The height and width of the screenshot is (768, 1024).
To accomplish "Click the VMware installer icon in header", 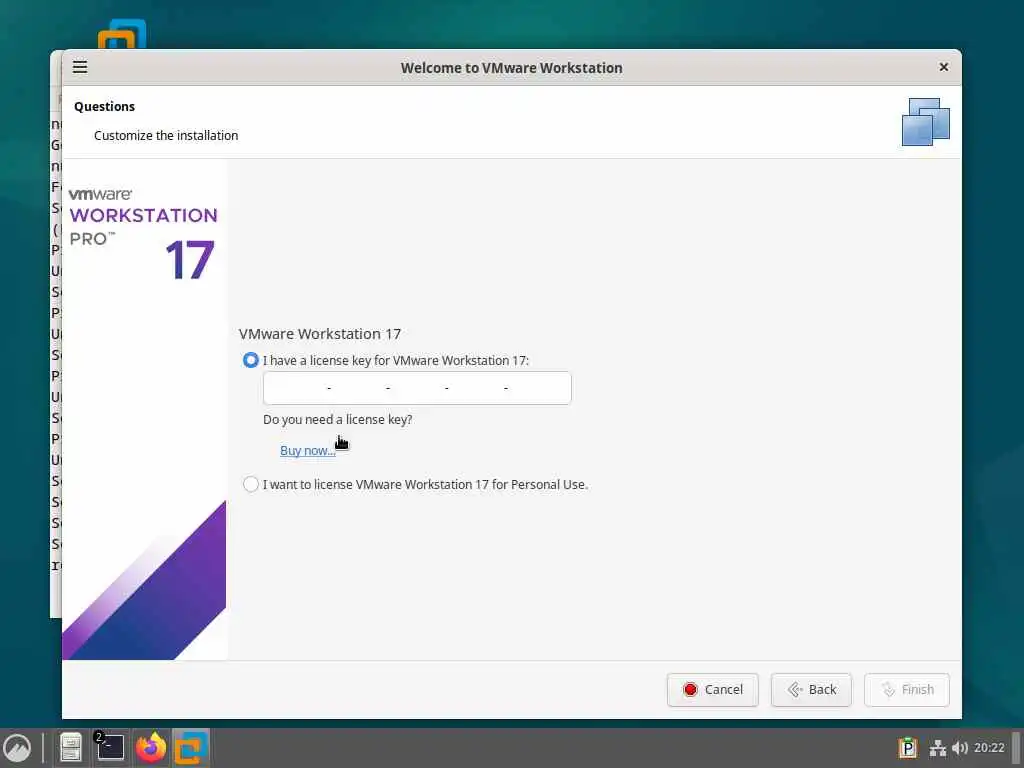I will tap(925, 121).
